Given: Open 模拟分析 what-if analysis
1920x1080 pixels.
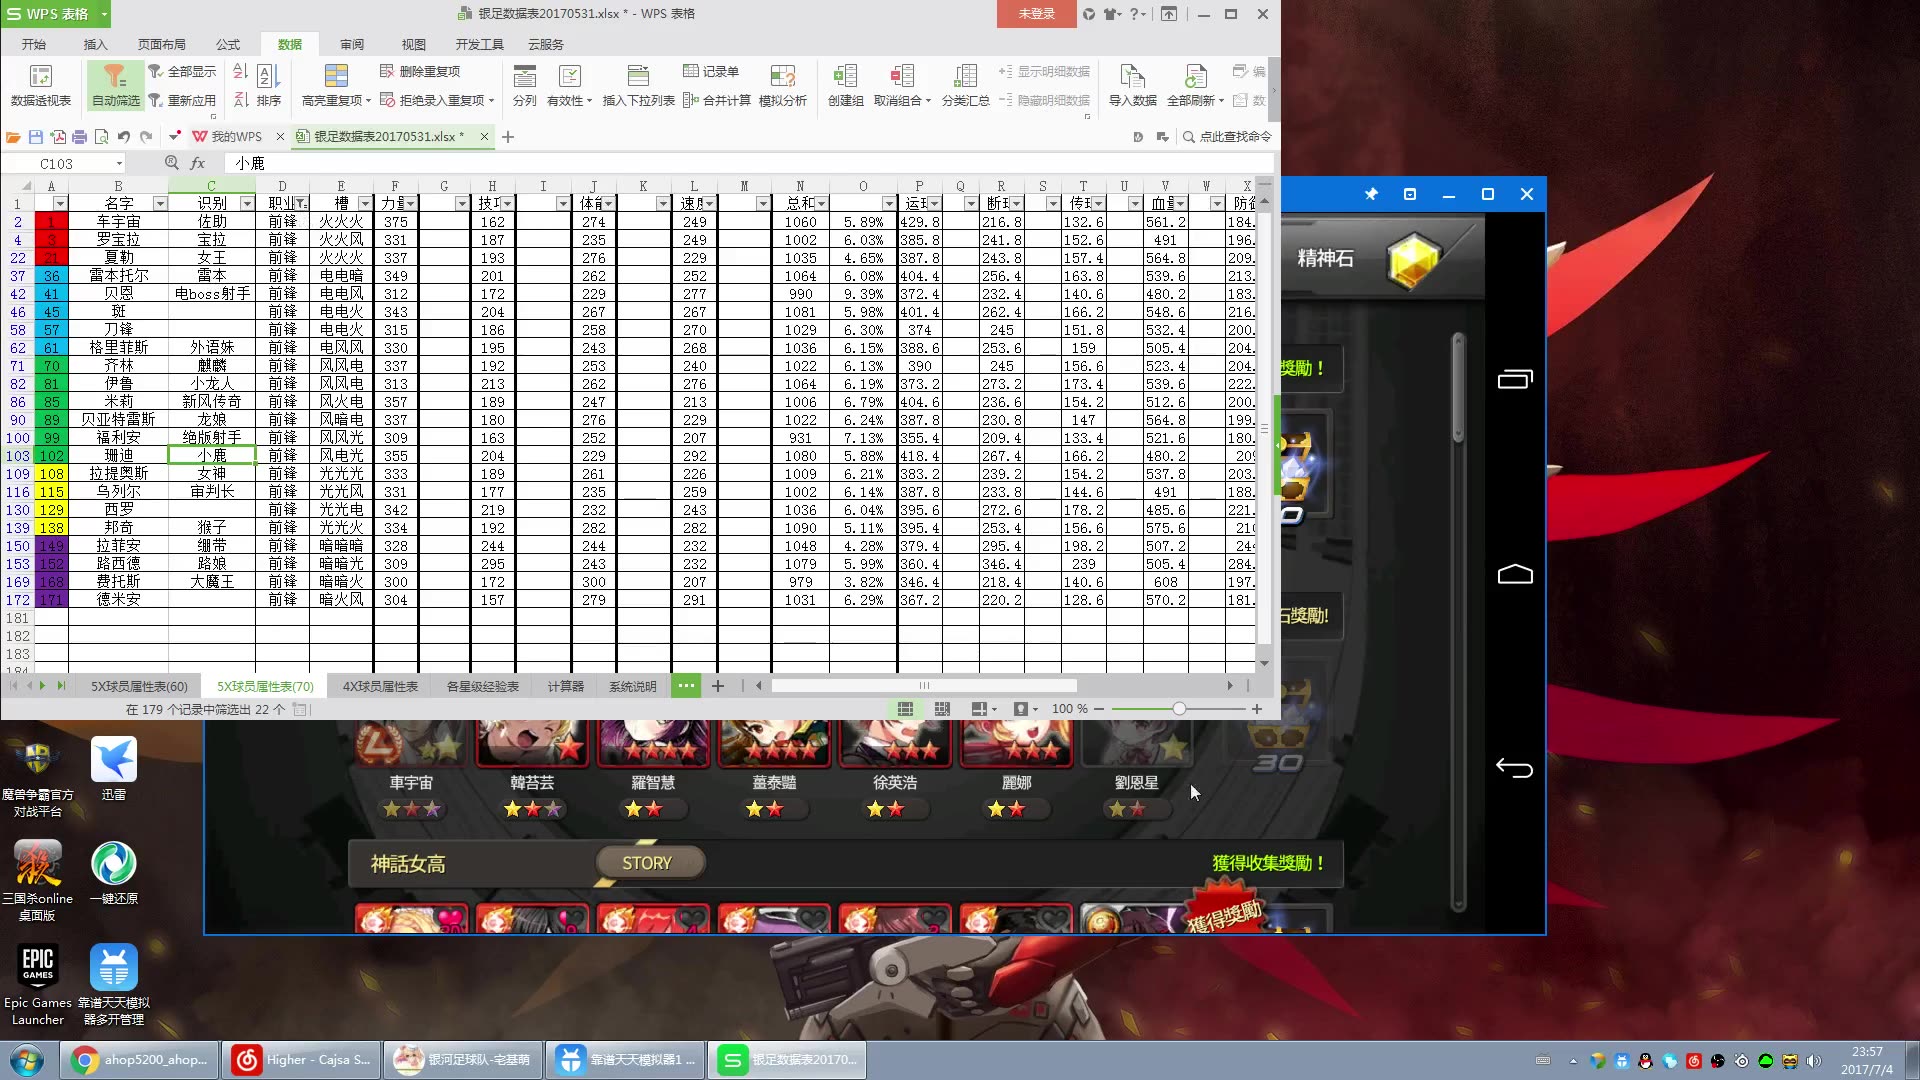Looking at the screenshot, I should pos(782,85).
